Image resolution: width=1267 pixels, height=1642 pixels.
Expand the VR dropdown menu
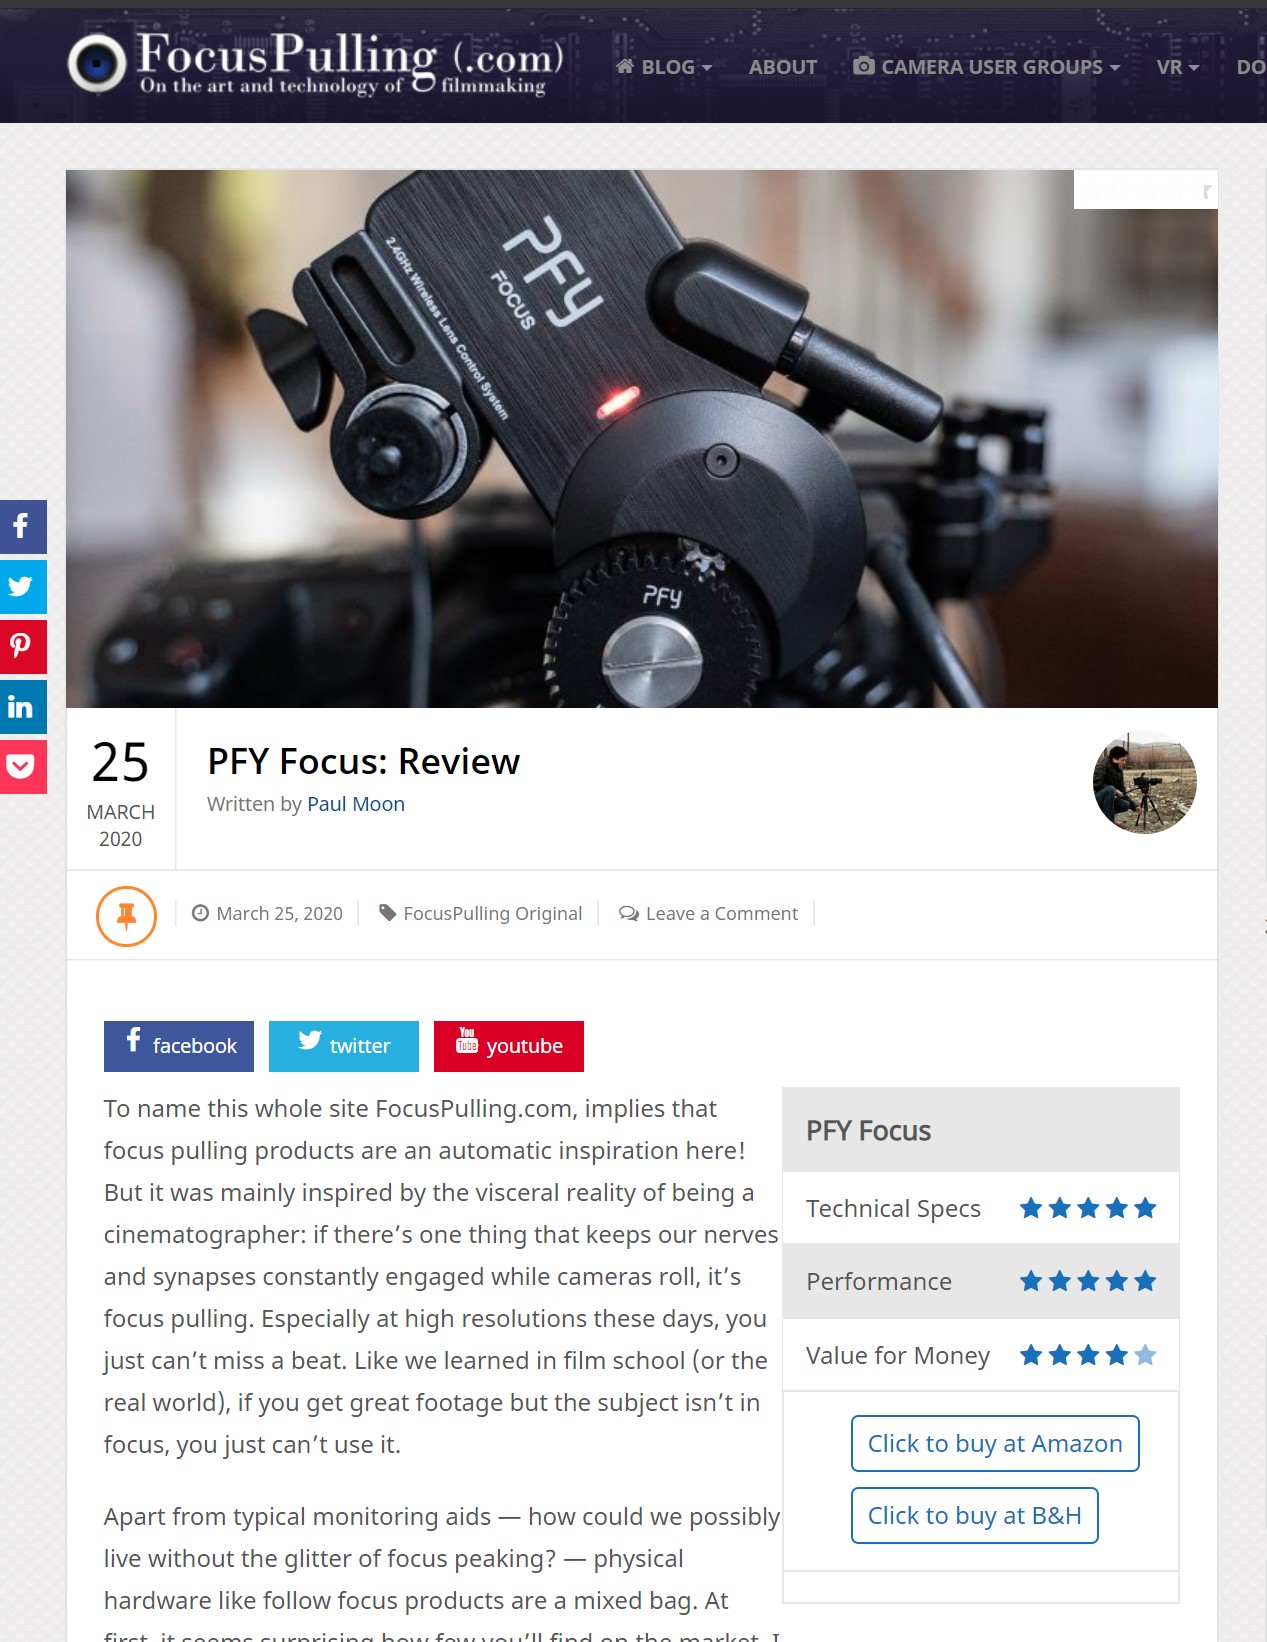point(1177,67)
